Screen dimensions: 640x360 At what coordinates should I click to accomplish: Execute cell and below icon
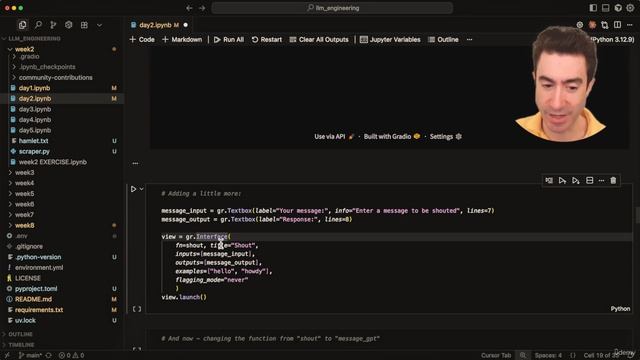click(576, 180)
